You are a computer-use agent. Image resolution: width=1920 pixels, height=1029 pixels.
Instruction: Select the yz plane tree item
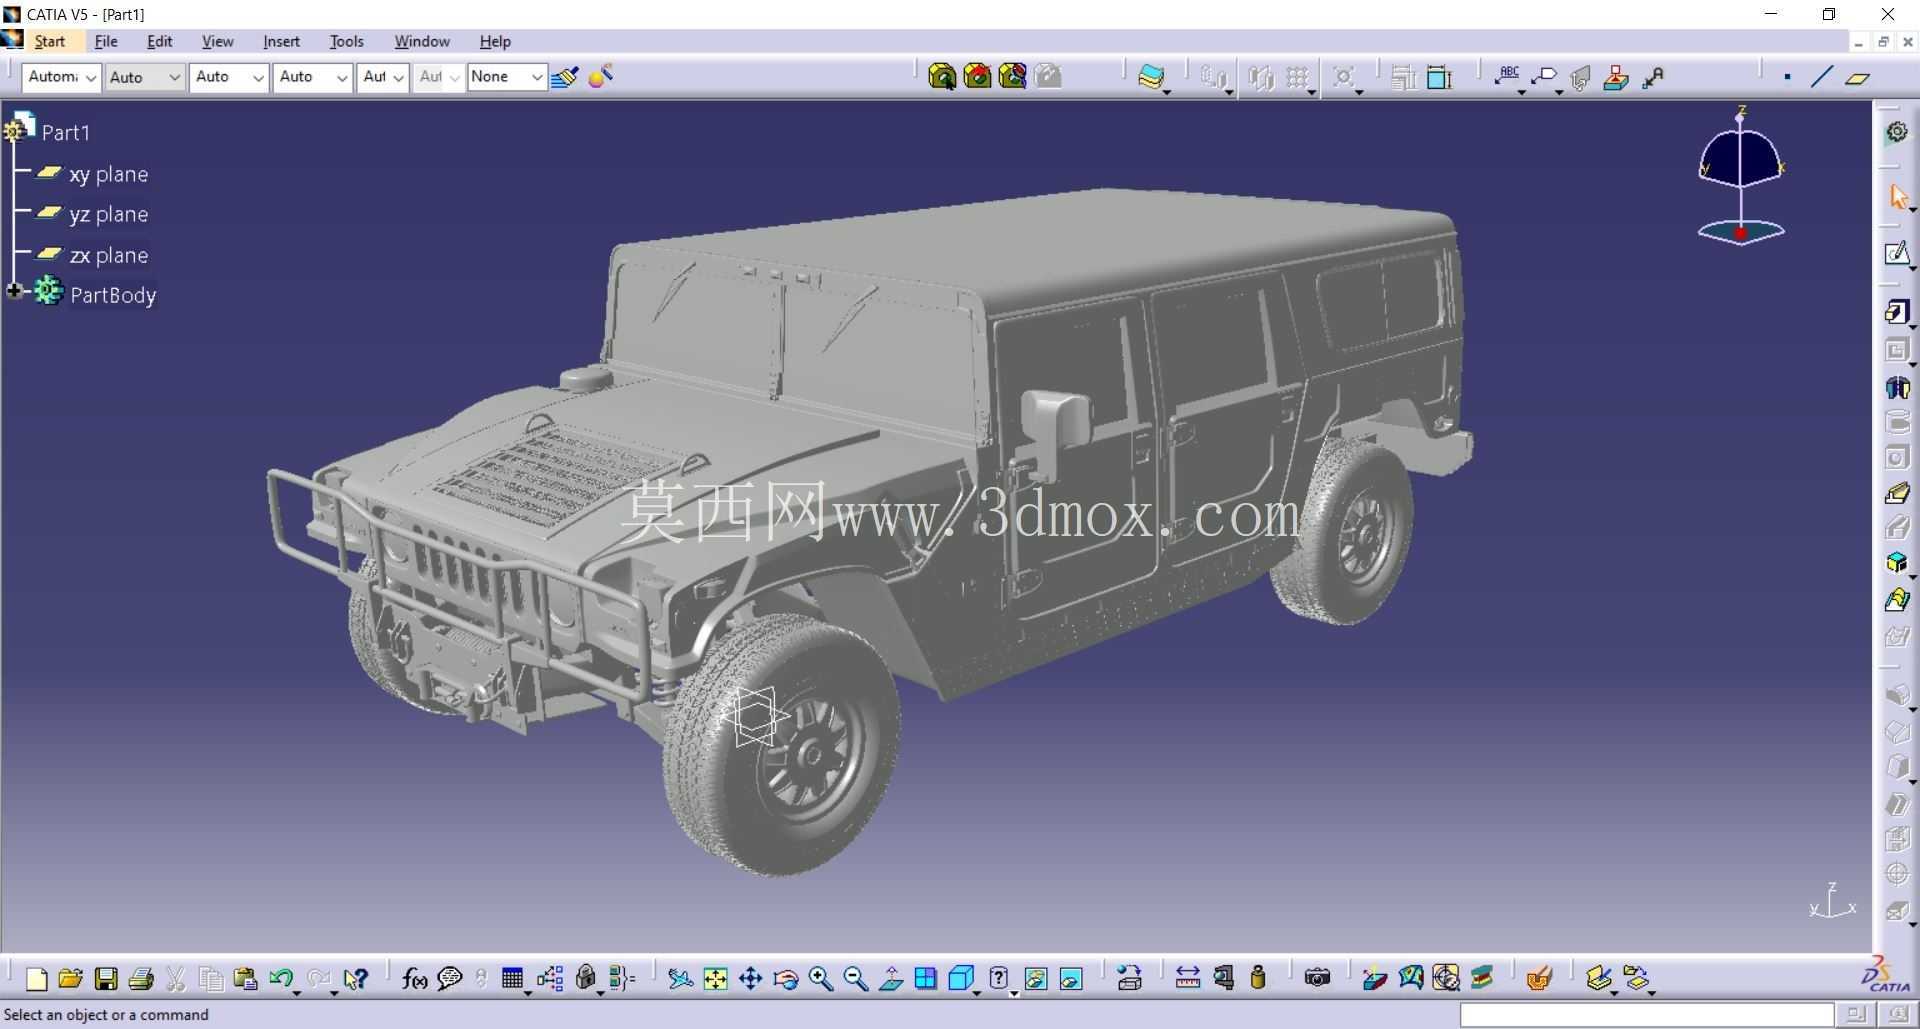(x=108, y=214)
